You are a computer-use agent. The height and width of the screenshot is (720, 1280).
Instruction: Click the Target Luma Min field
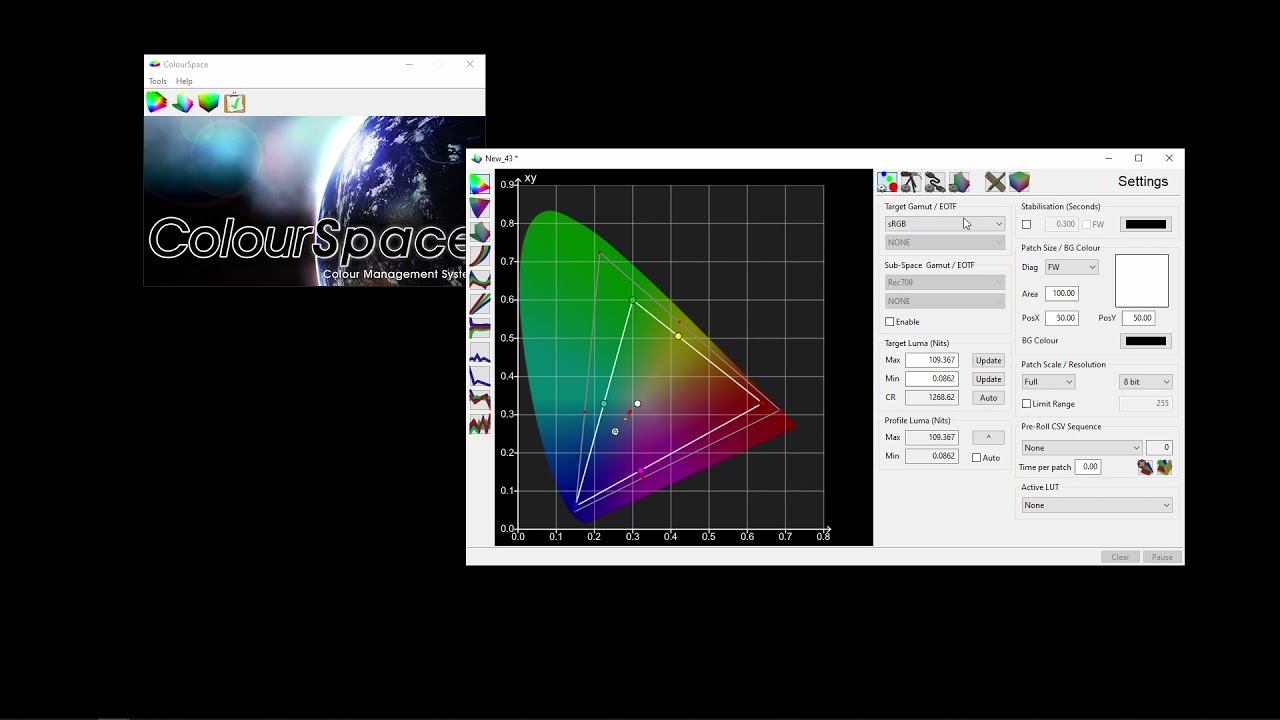coord(931,379)
